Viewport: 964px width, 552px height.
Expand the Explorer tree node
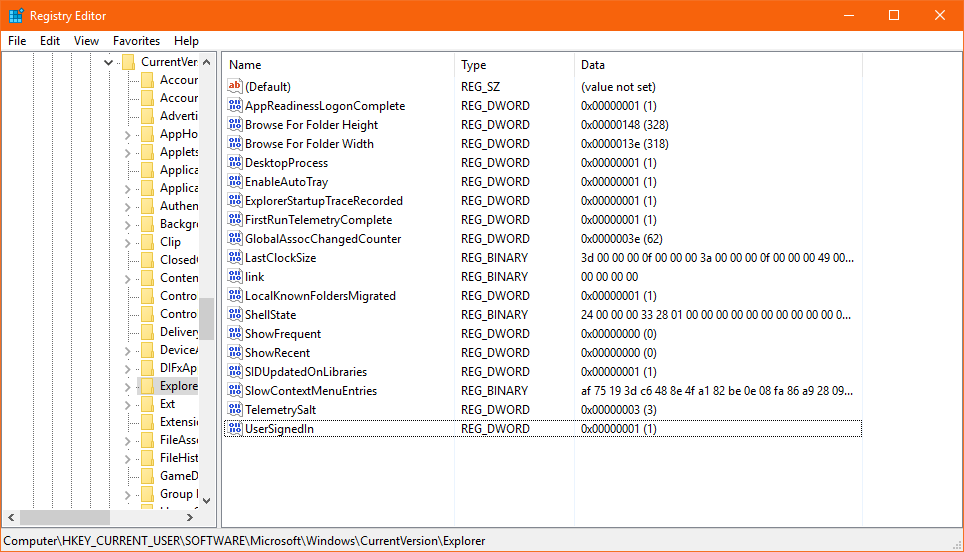coord(127,387)
